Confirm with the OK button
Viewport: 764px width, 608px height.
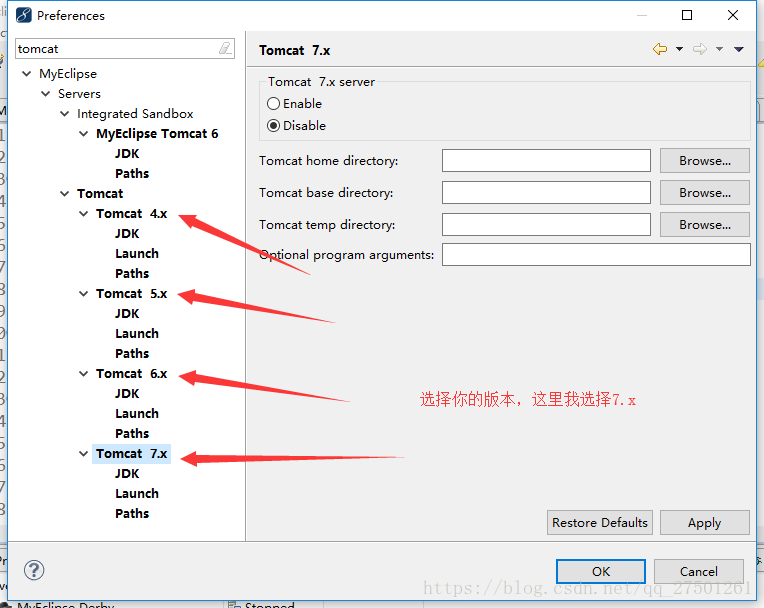pyautogui.click(x=601, y=571)
